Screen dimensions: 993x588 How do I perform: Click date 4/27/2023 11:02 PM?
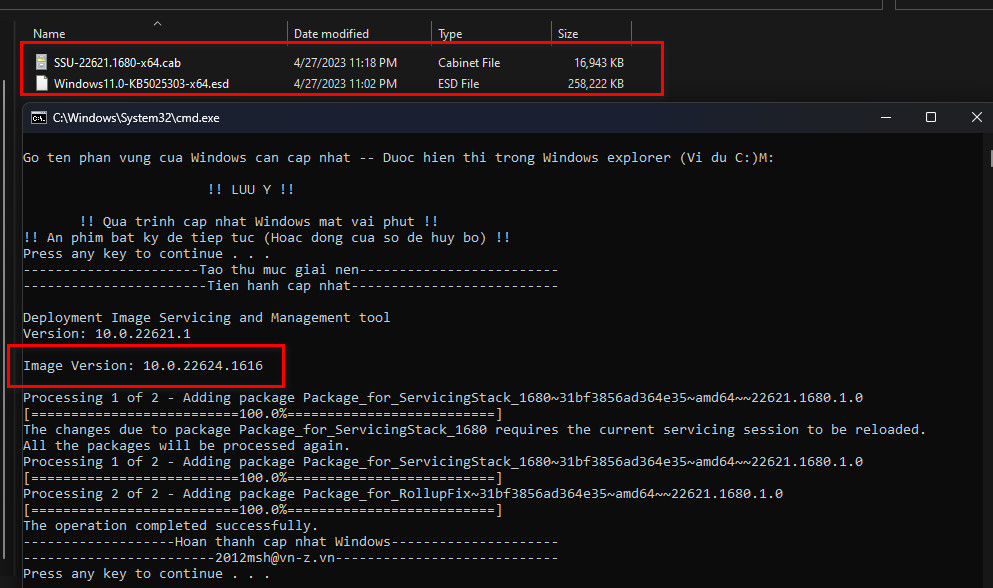pos(345,84)
